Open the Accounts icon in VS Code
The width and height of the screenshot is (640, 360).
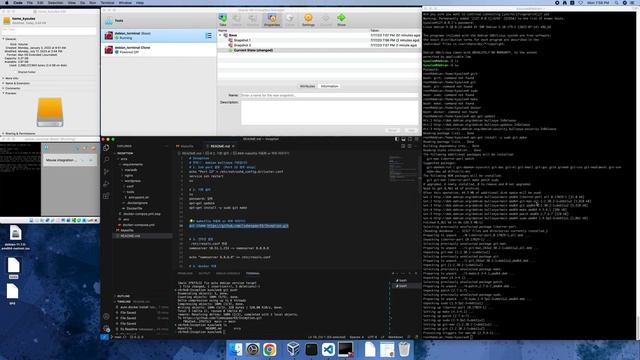coord(107,316)
